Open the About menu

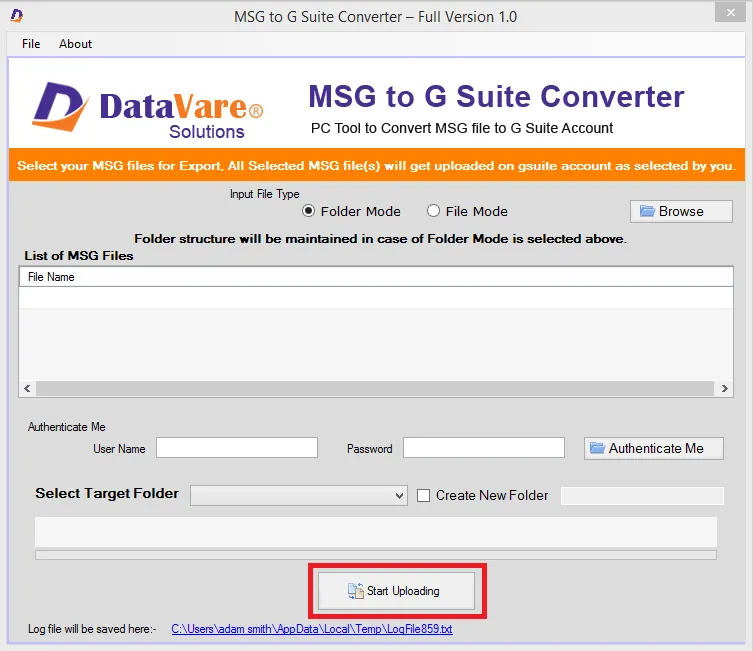pyautogui.click(x=75, y=44)
